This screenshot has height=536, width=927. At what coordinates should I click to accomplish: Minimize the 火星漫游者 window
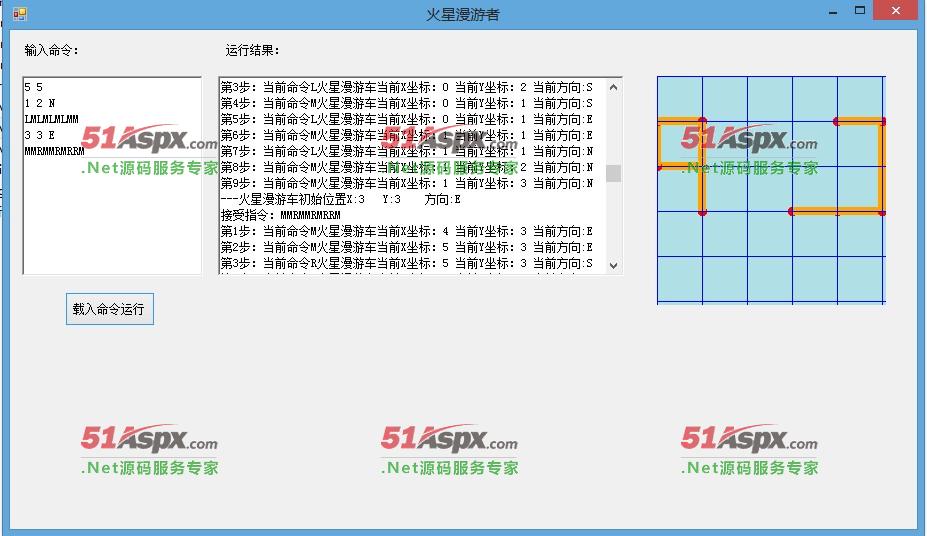pos(833,11)
